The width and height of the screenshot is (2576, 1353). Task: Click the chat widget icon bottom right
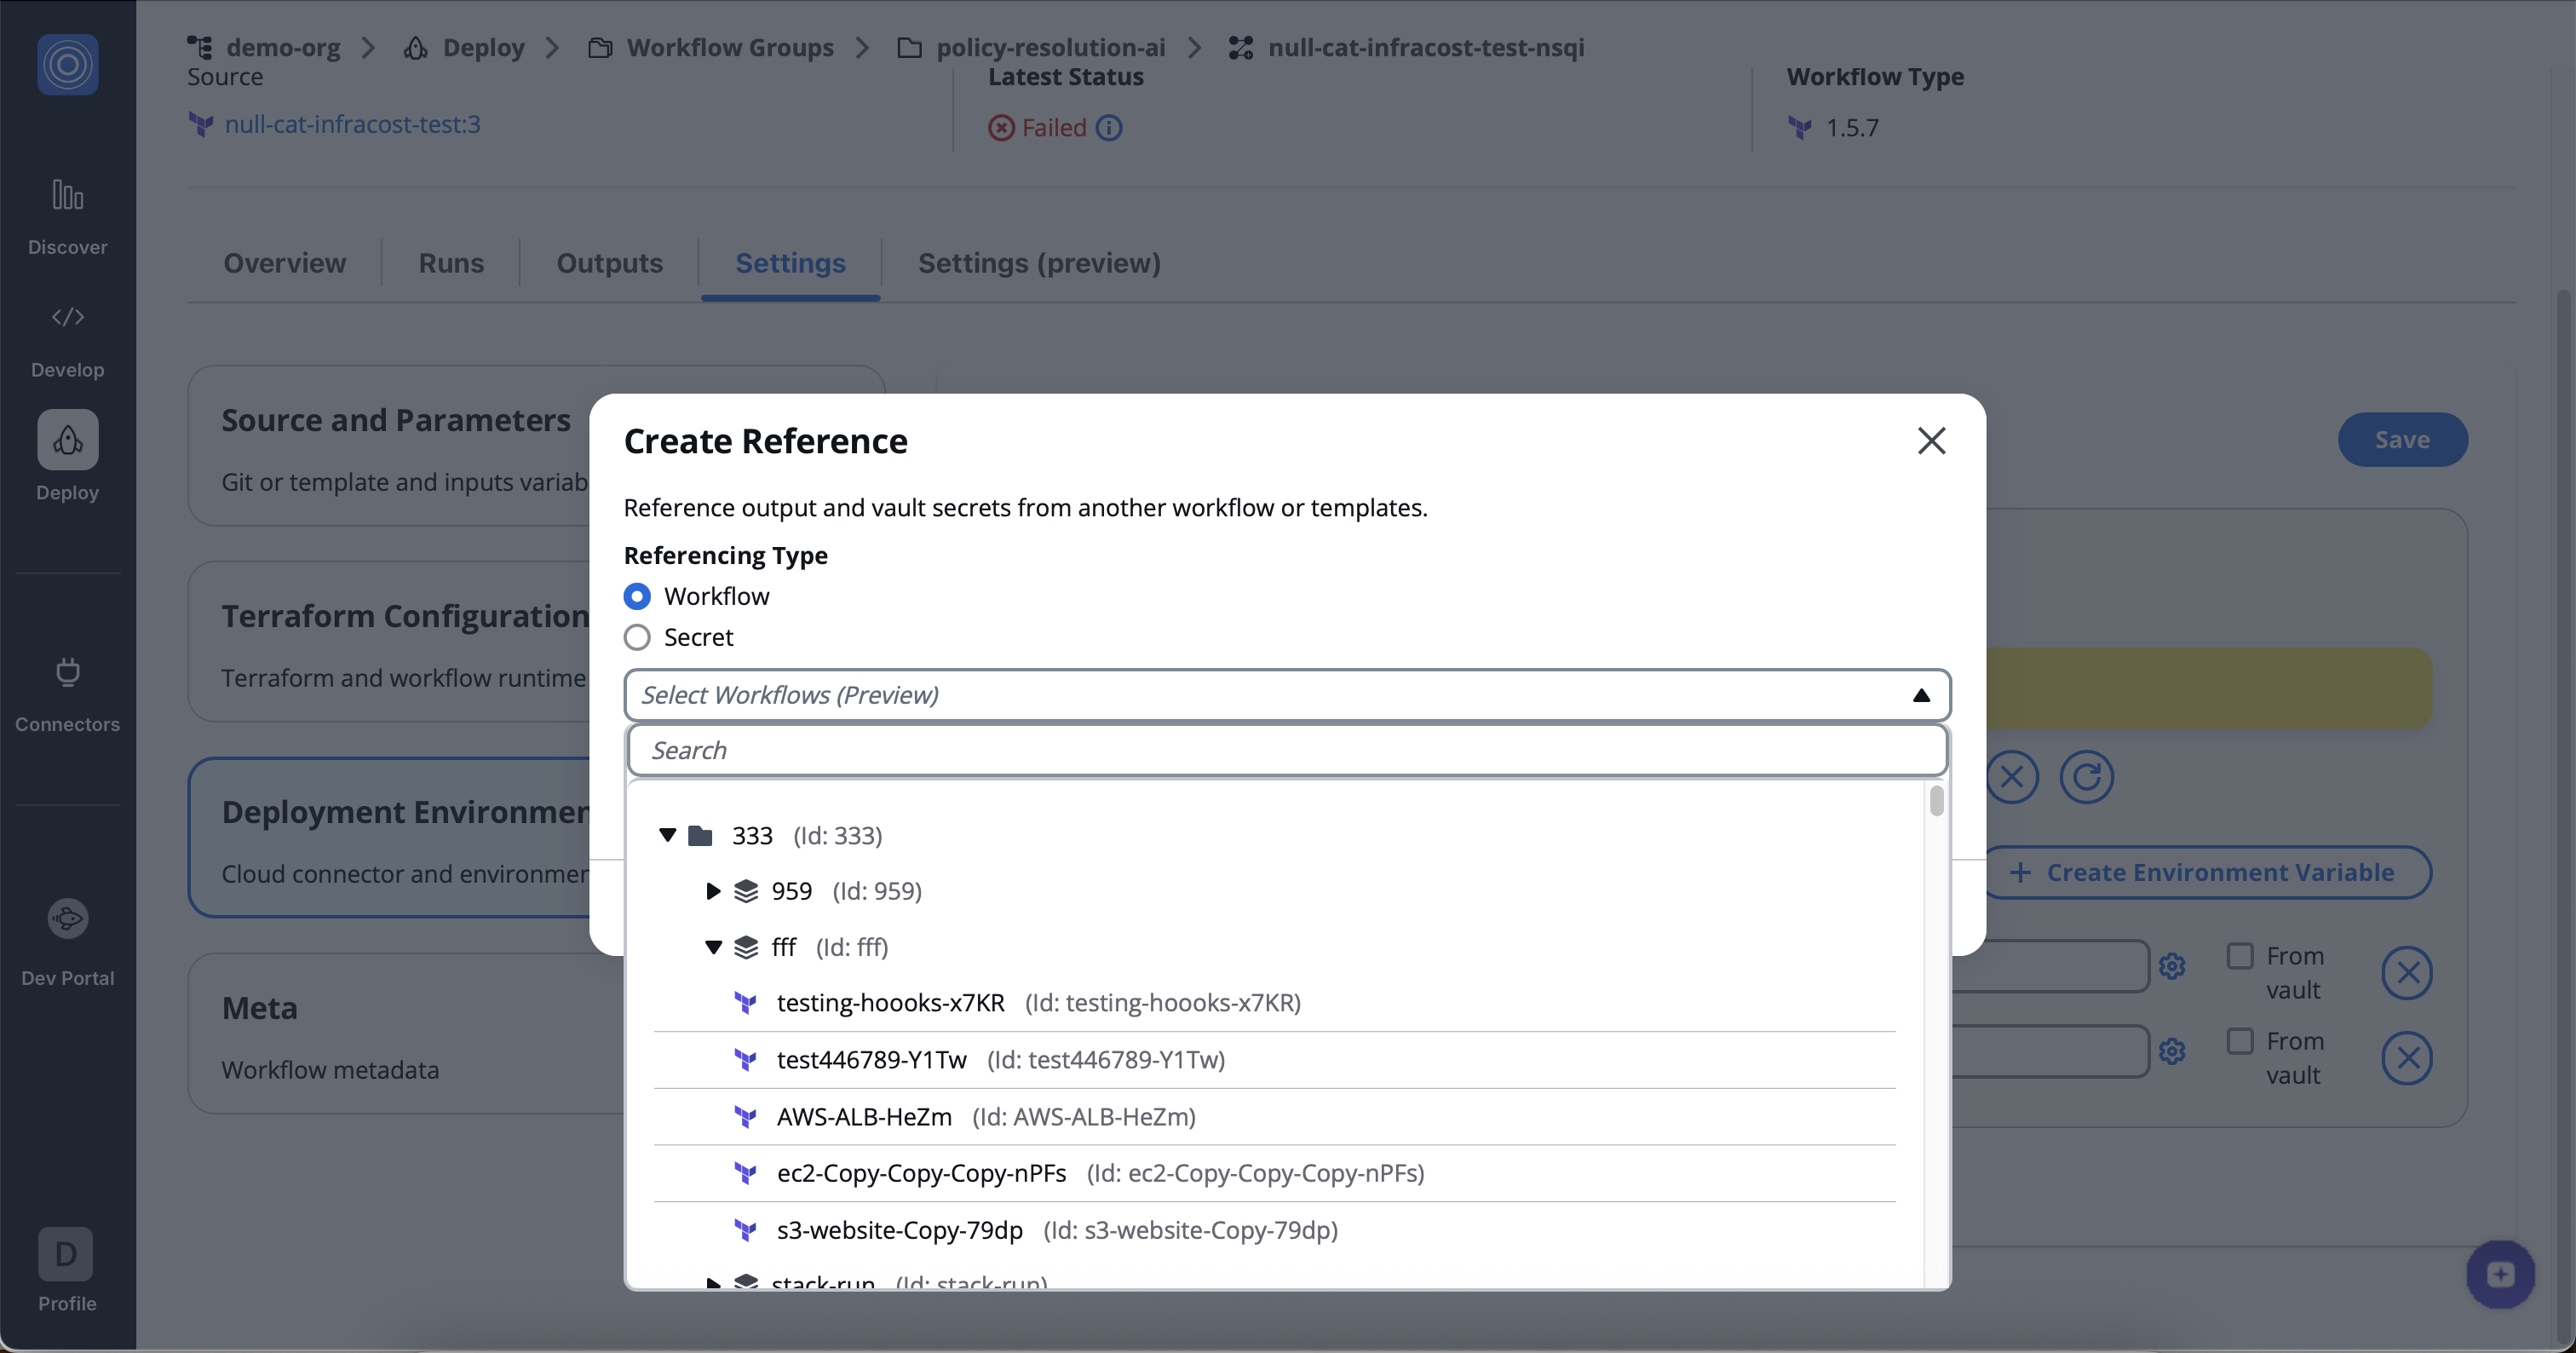pyautogui.click(x=2500, y=1274)
